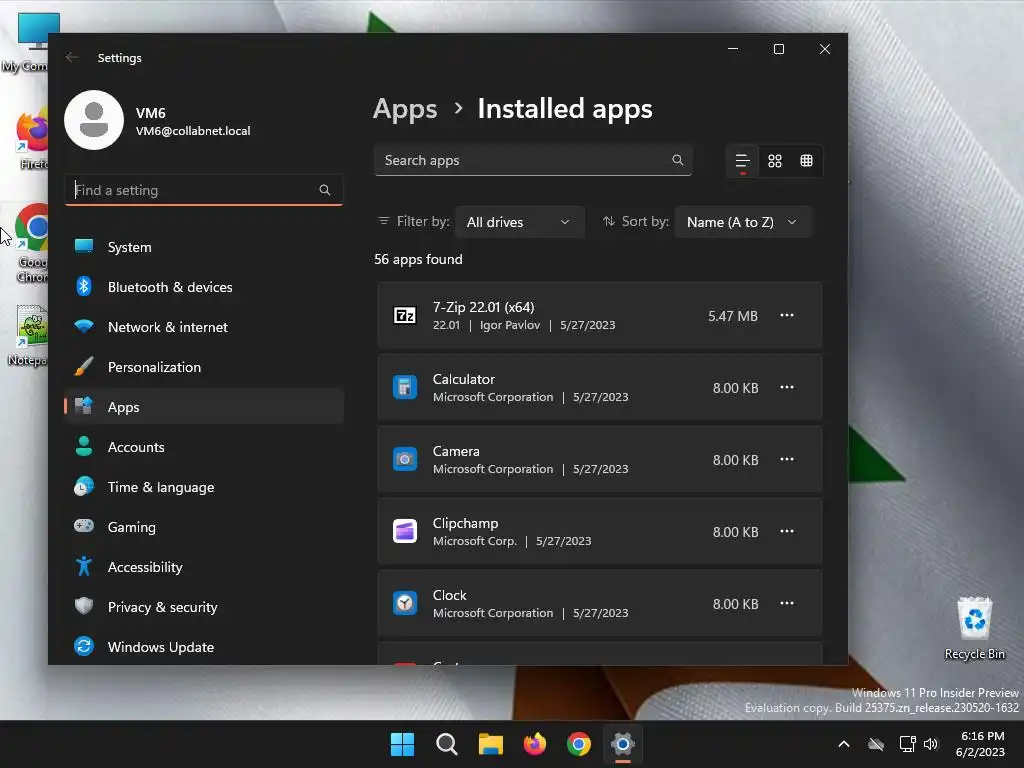Show hidden tray icons chevron

(844, 744)
